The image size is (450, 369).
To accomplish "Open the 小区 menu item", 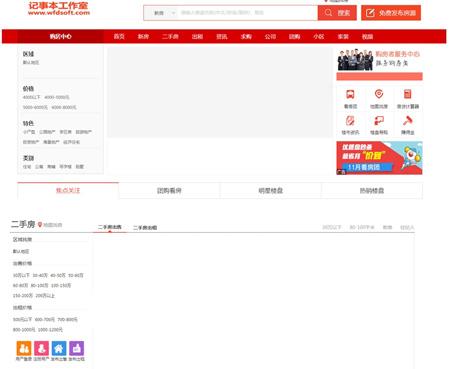I will (319, 36).
